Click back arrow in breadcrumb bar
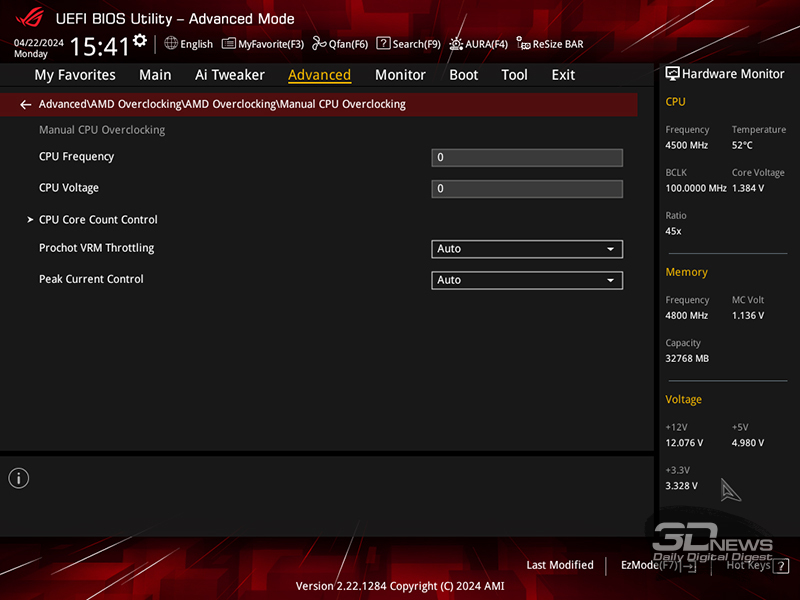800x600 pixels. tap(26, 105)
